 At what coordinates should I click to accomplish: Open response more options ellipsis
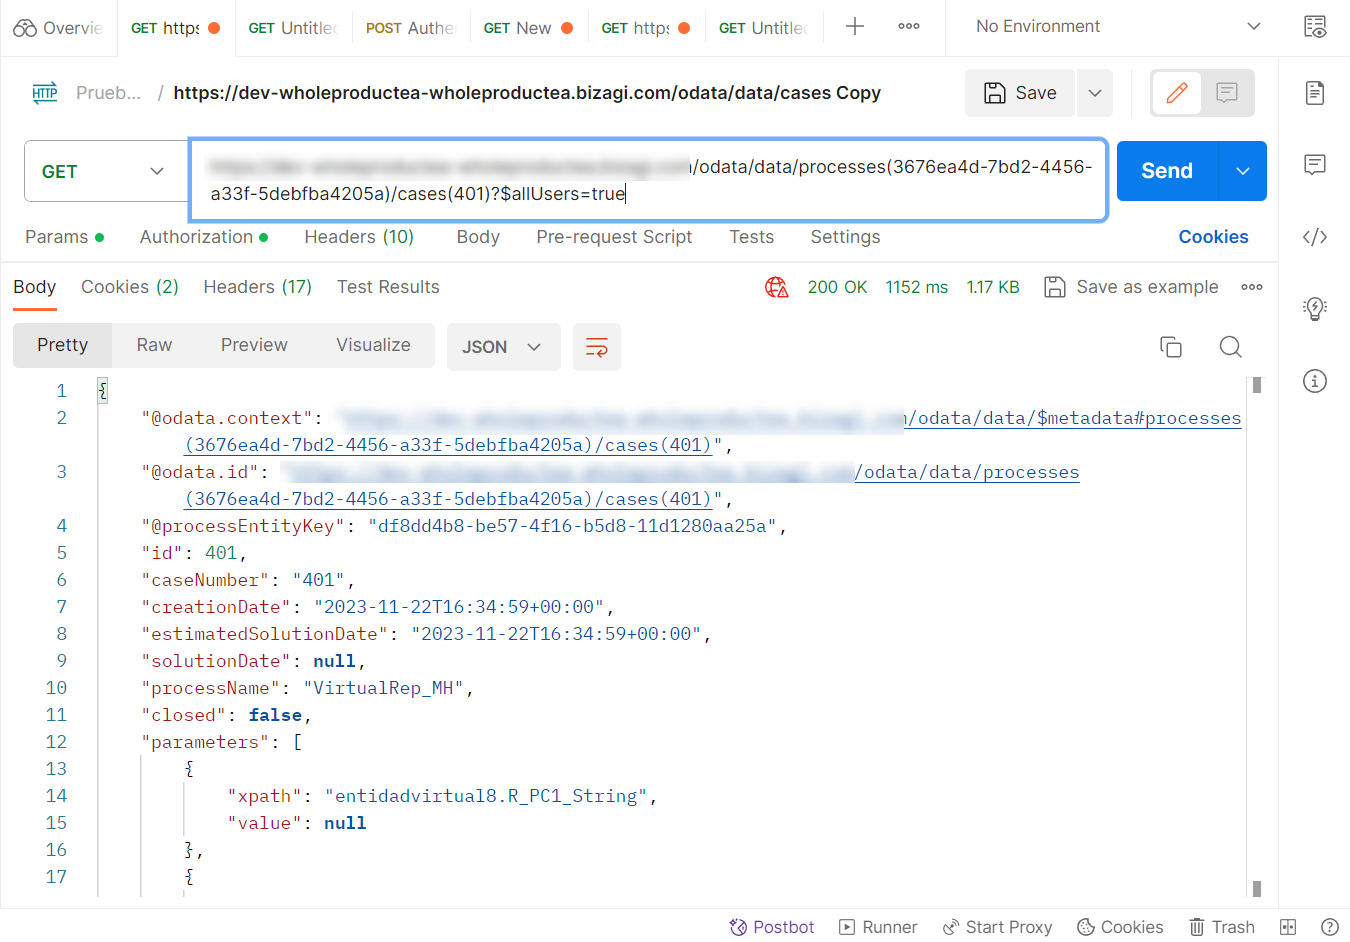click(1252, 287)
